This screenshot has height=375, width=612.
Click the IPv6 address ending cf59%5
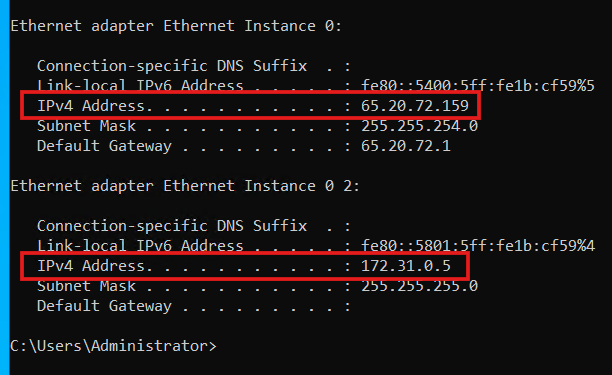pos(478,85)
